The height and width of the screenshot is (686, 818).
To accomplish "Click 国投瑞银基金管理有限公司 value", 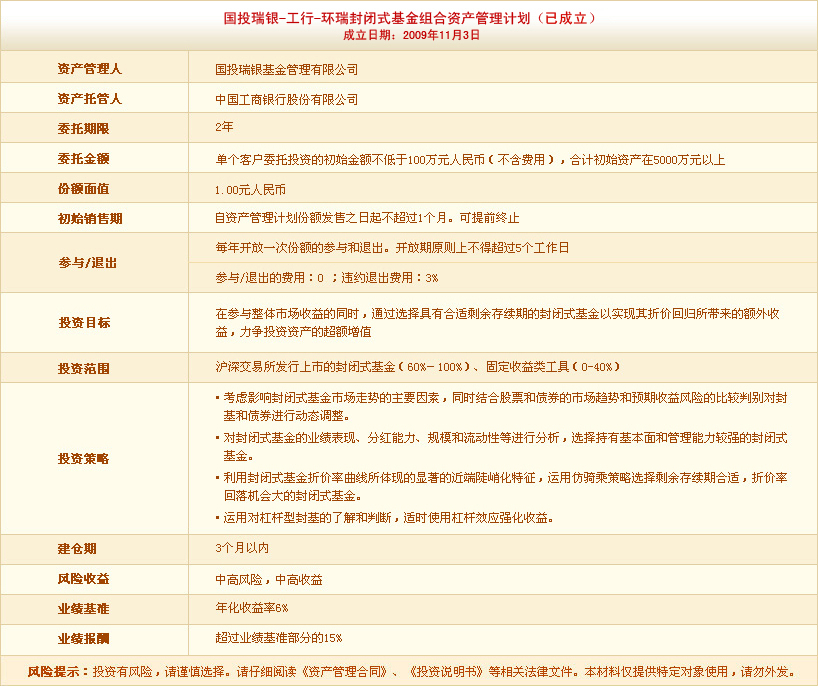I will click(286, 70).
